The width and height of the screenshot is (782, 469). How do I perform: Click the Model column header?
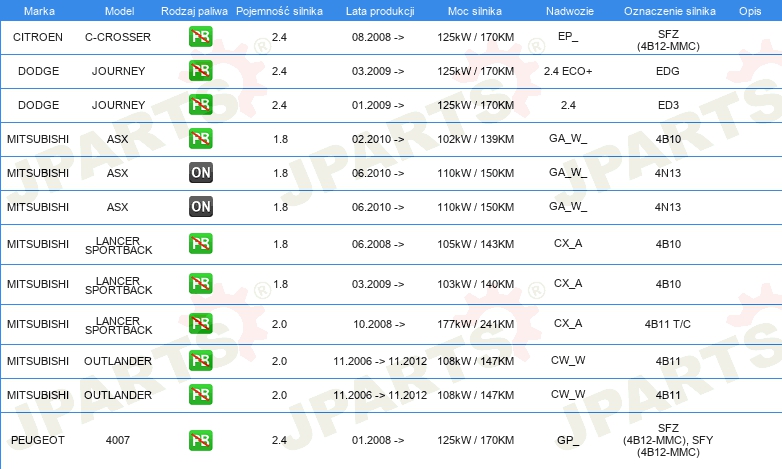[119, 11]
